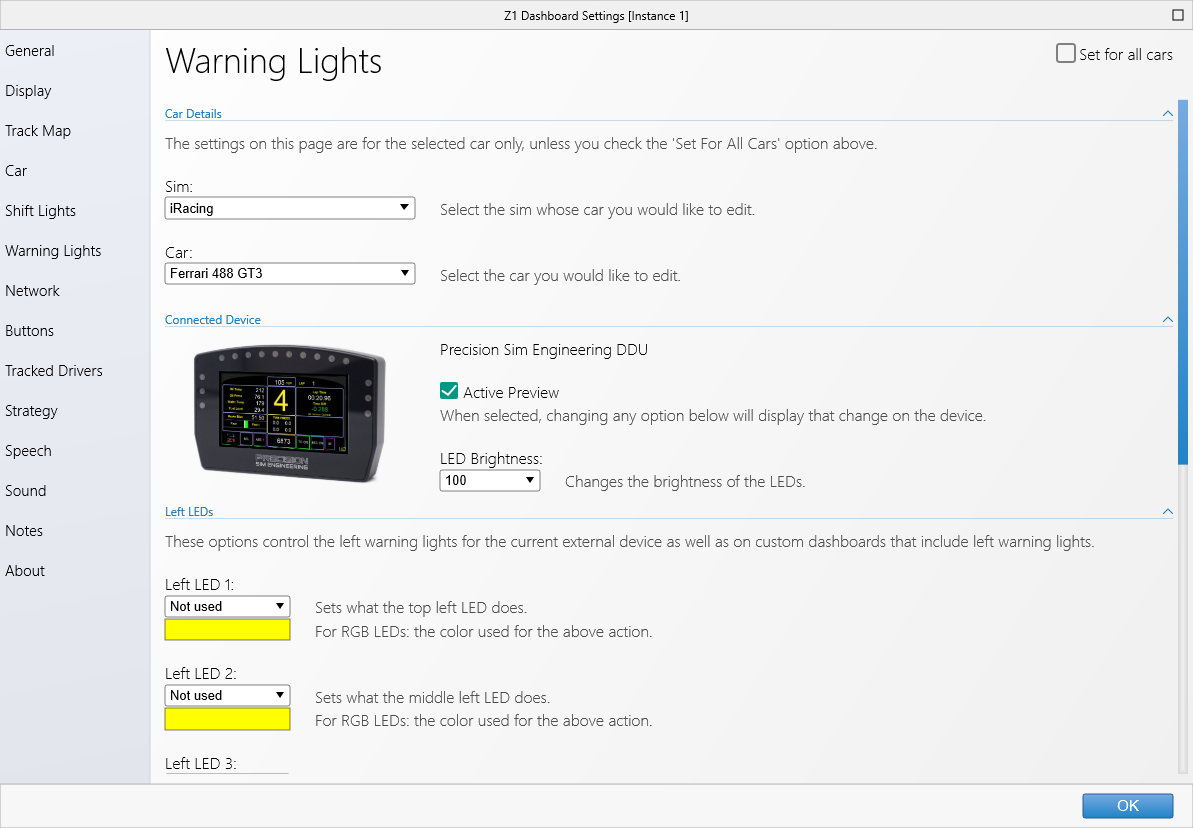Open the Left LED 2 action dropdown
1193x828 pixels.
point(227,696)
